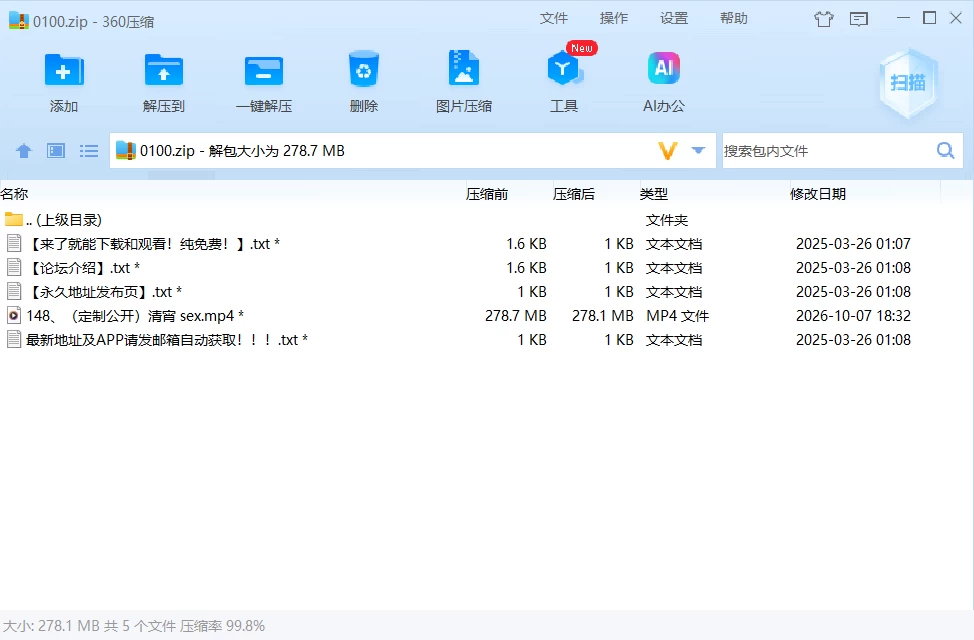The image size is (974, 640).
Task: Click the orange V icon in path bar
Action: [x=668, y=150]
